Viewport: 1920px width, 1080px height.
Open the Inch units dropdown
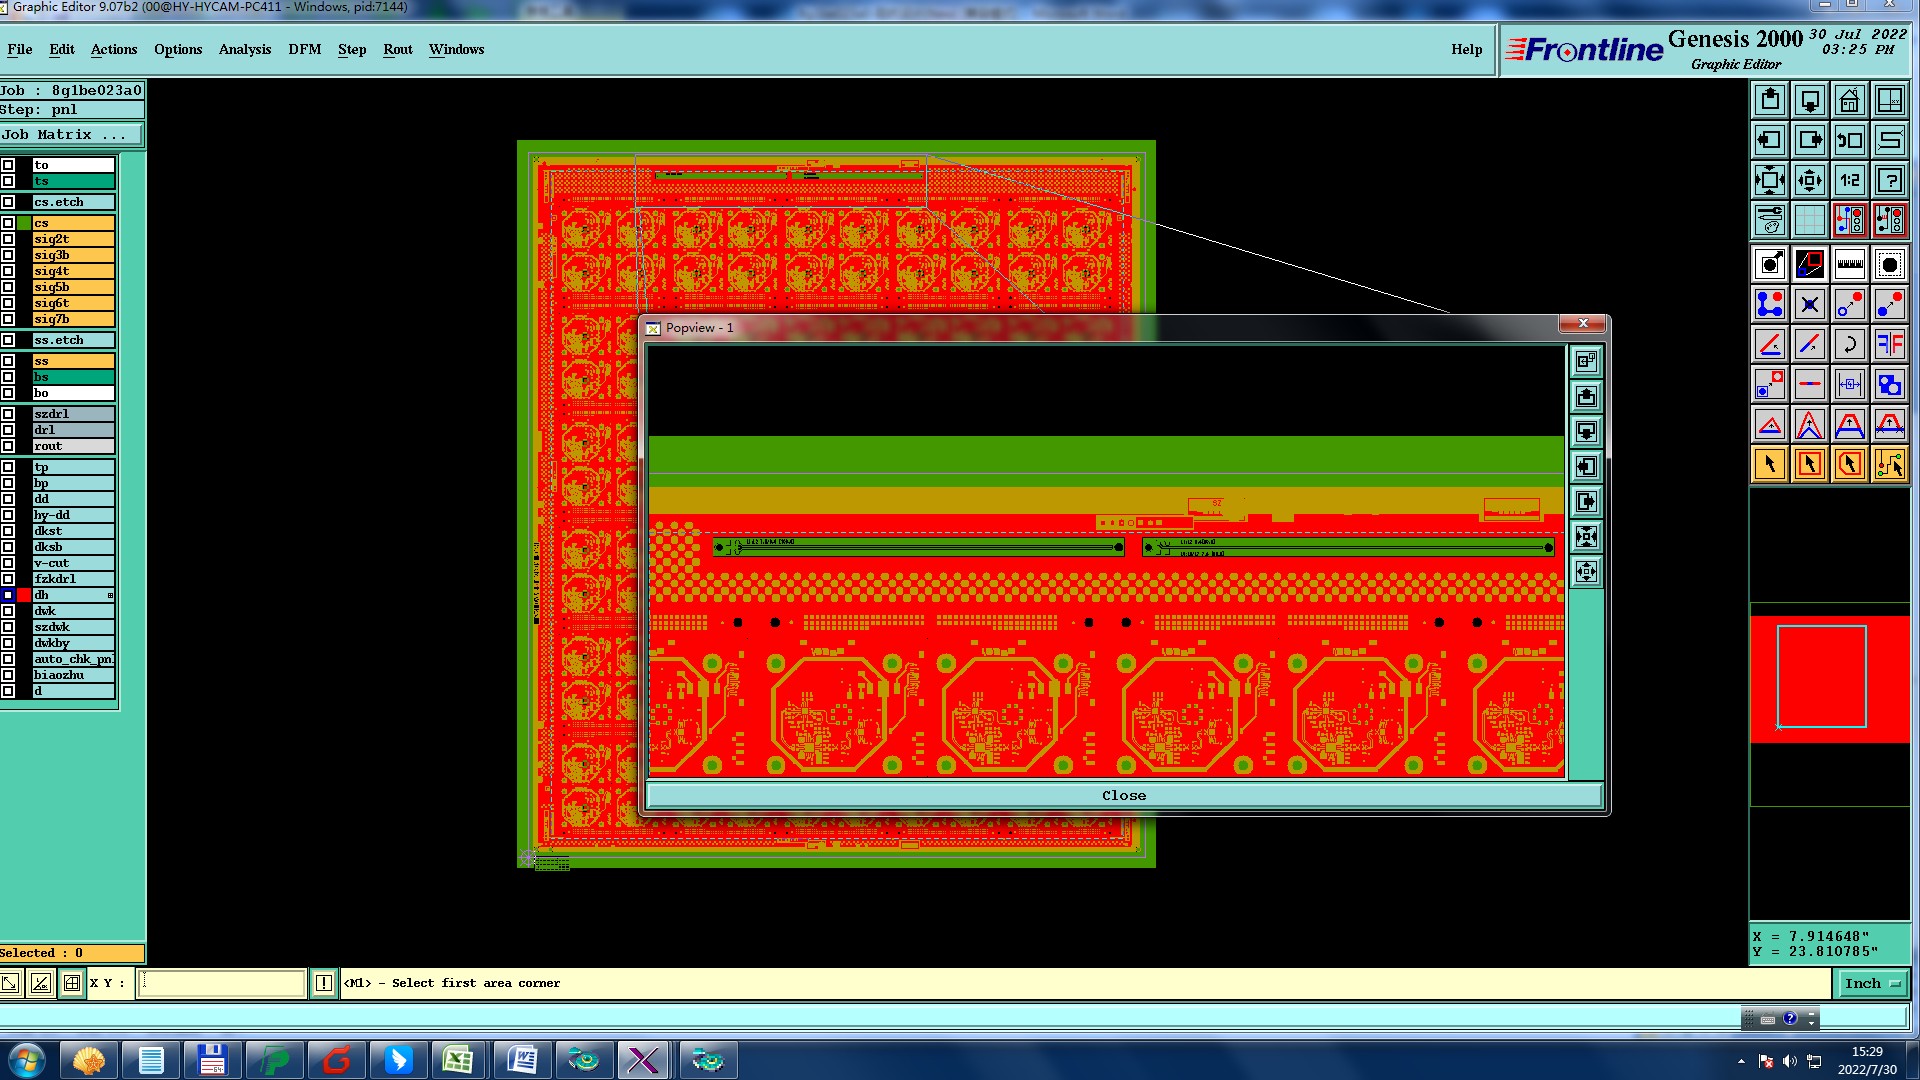point(1871,983)
